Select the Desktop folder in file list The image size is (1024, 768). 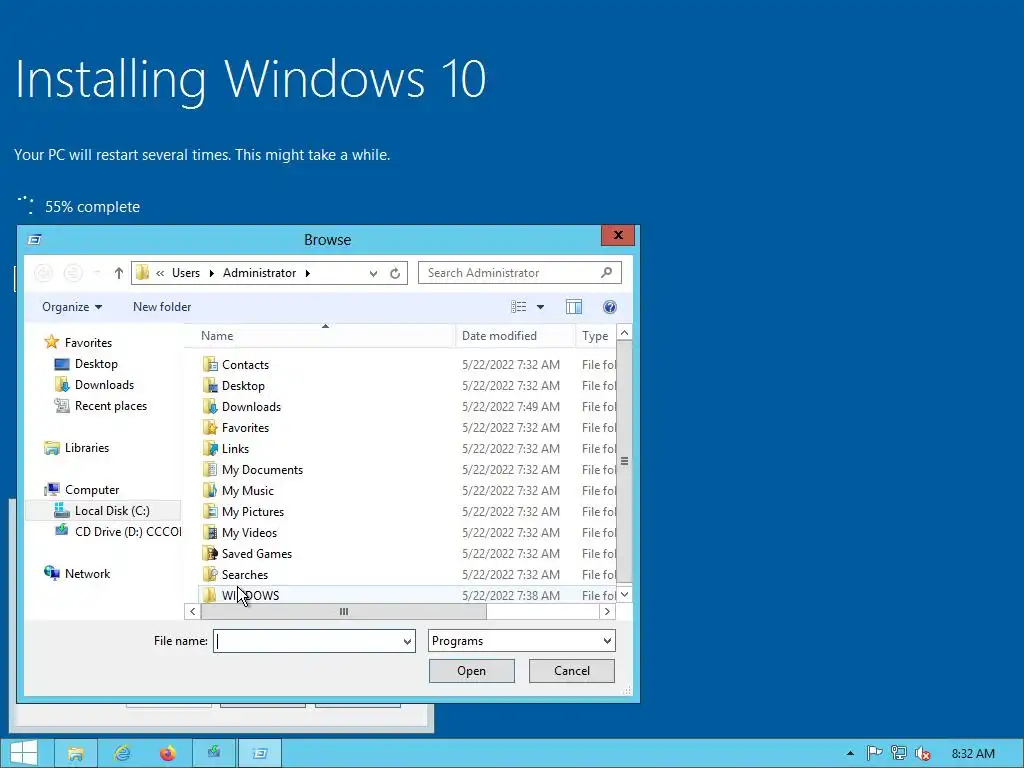tap(243, 385)
